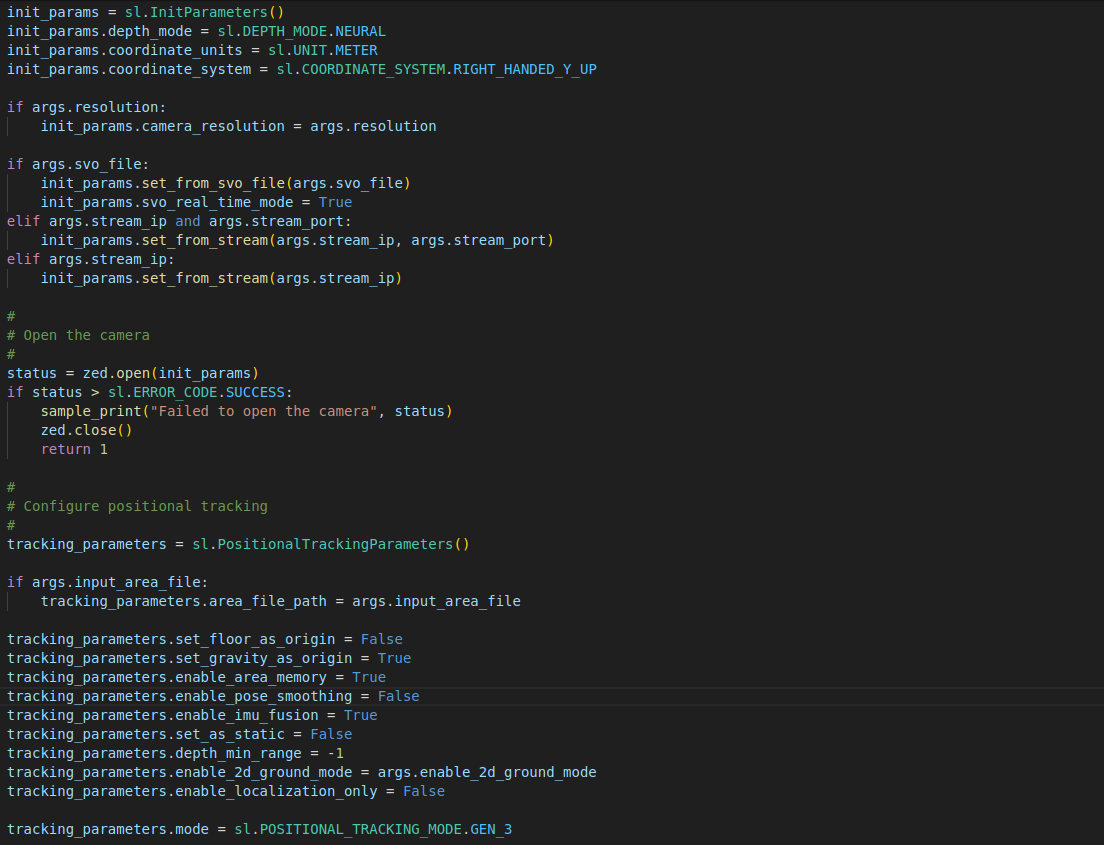Click the sl.UNIT.METER value

click(322, 50)
